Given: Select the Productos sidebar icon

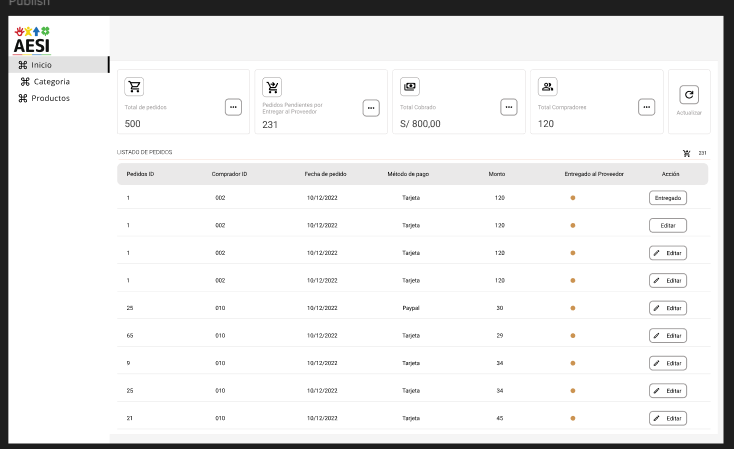Looking at the screenshot, I should coord(22,98).
